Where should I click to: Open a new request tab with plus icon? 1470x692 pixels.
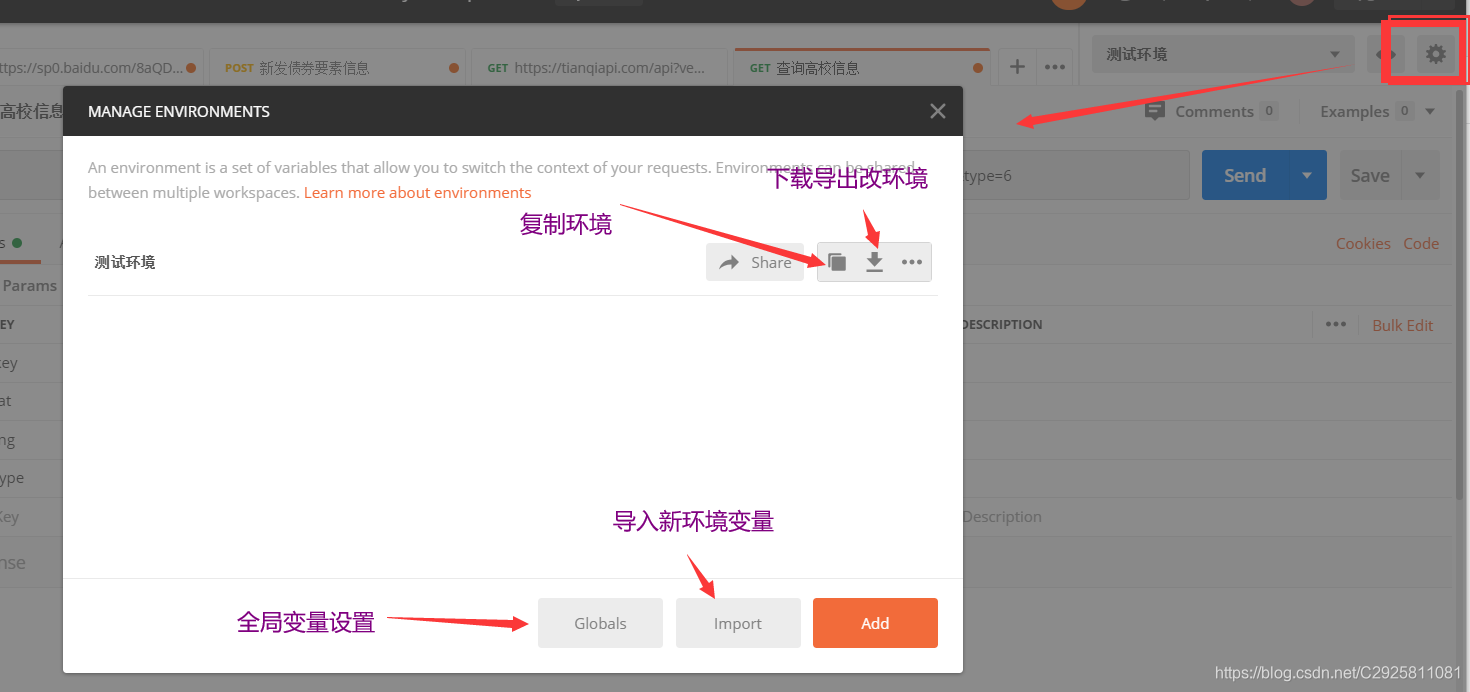coord(1017,67)
